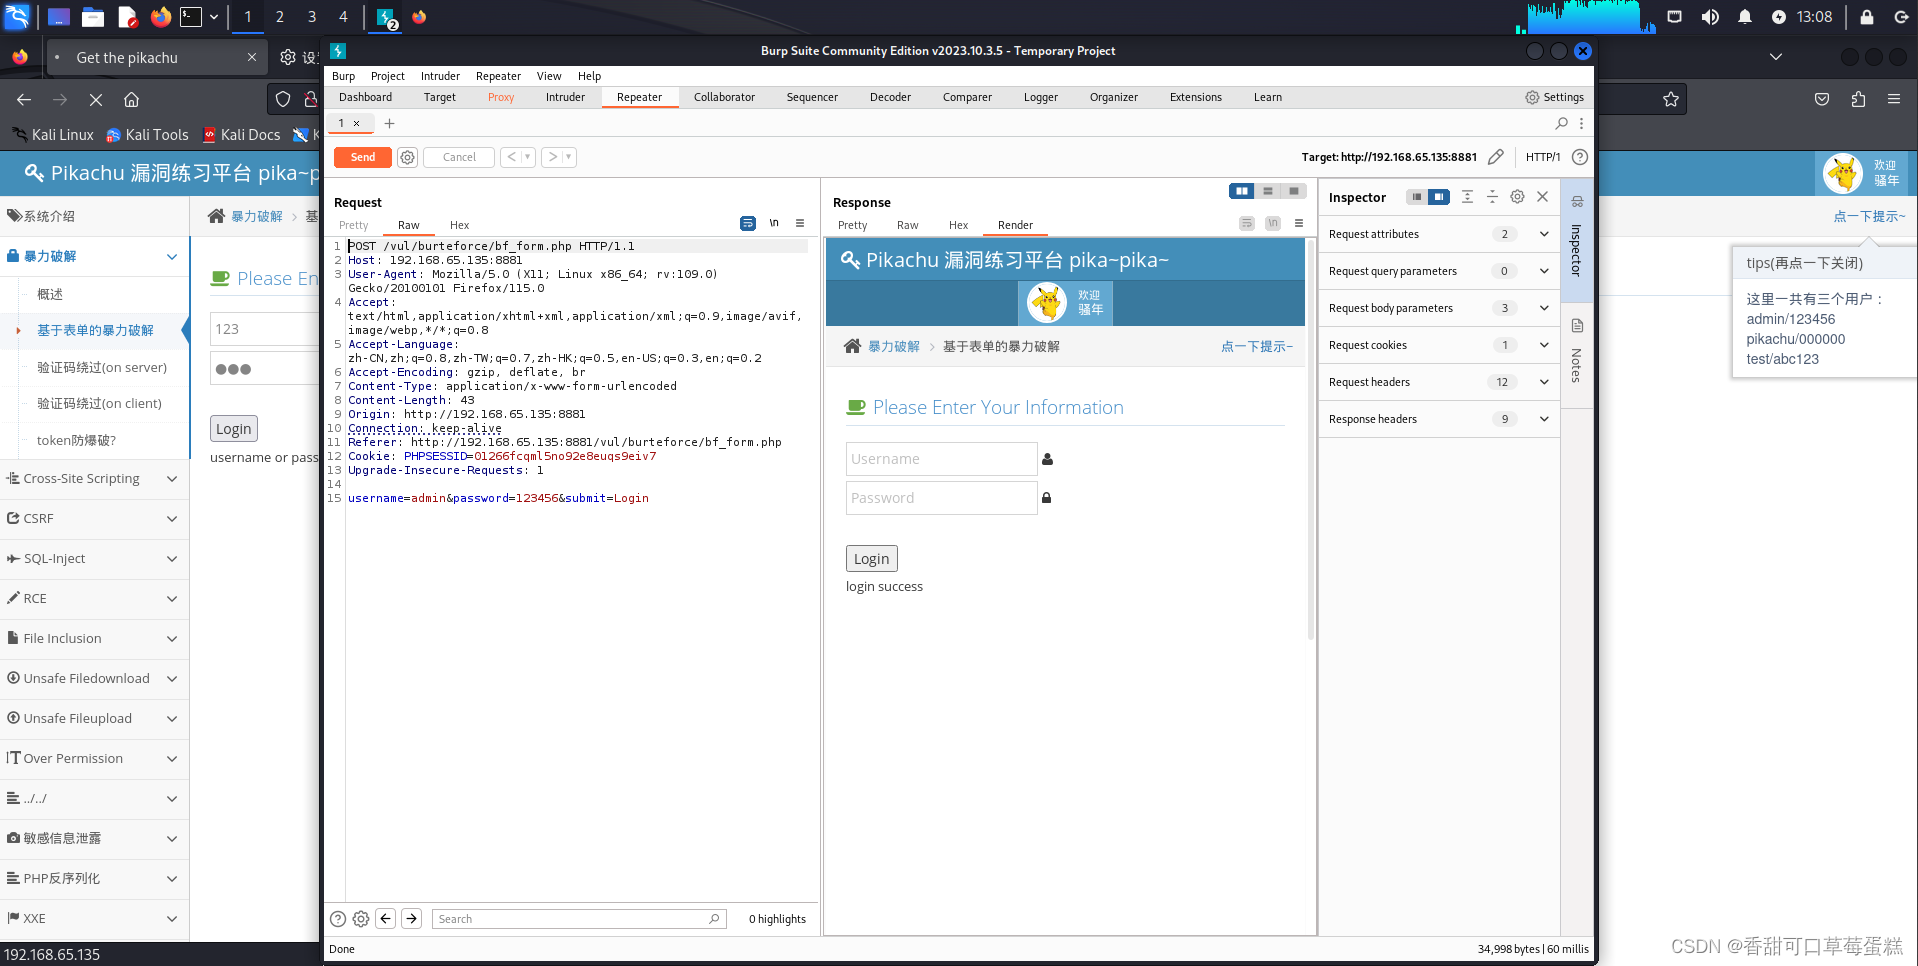Switch to the Intruder tool tab
The width and height of the screenshot is (1918, 966).
(565, 97)
